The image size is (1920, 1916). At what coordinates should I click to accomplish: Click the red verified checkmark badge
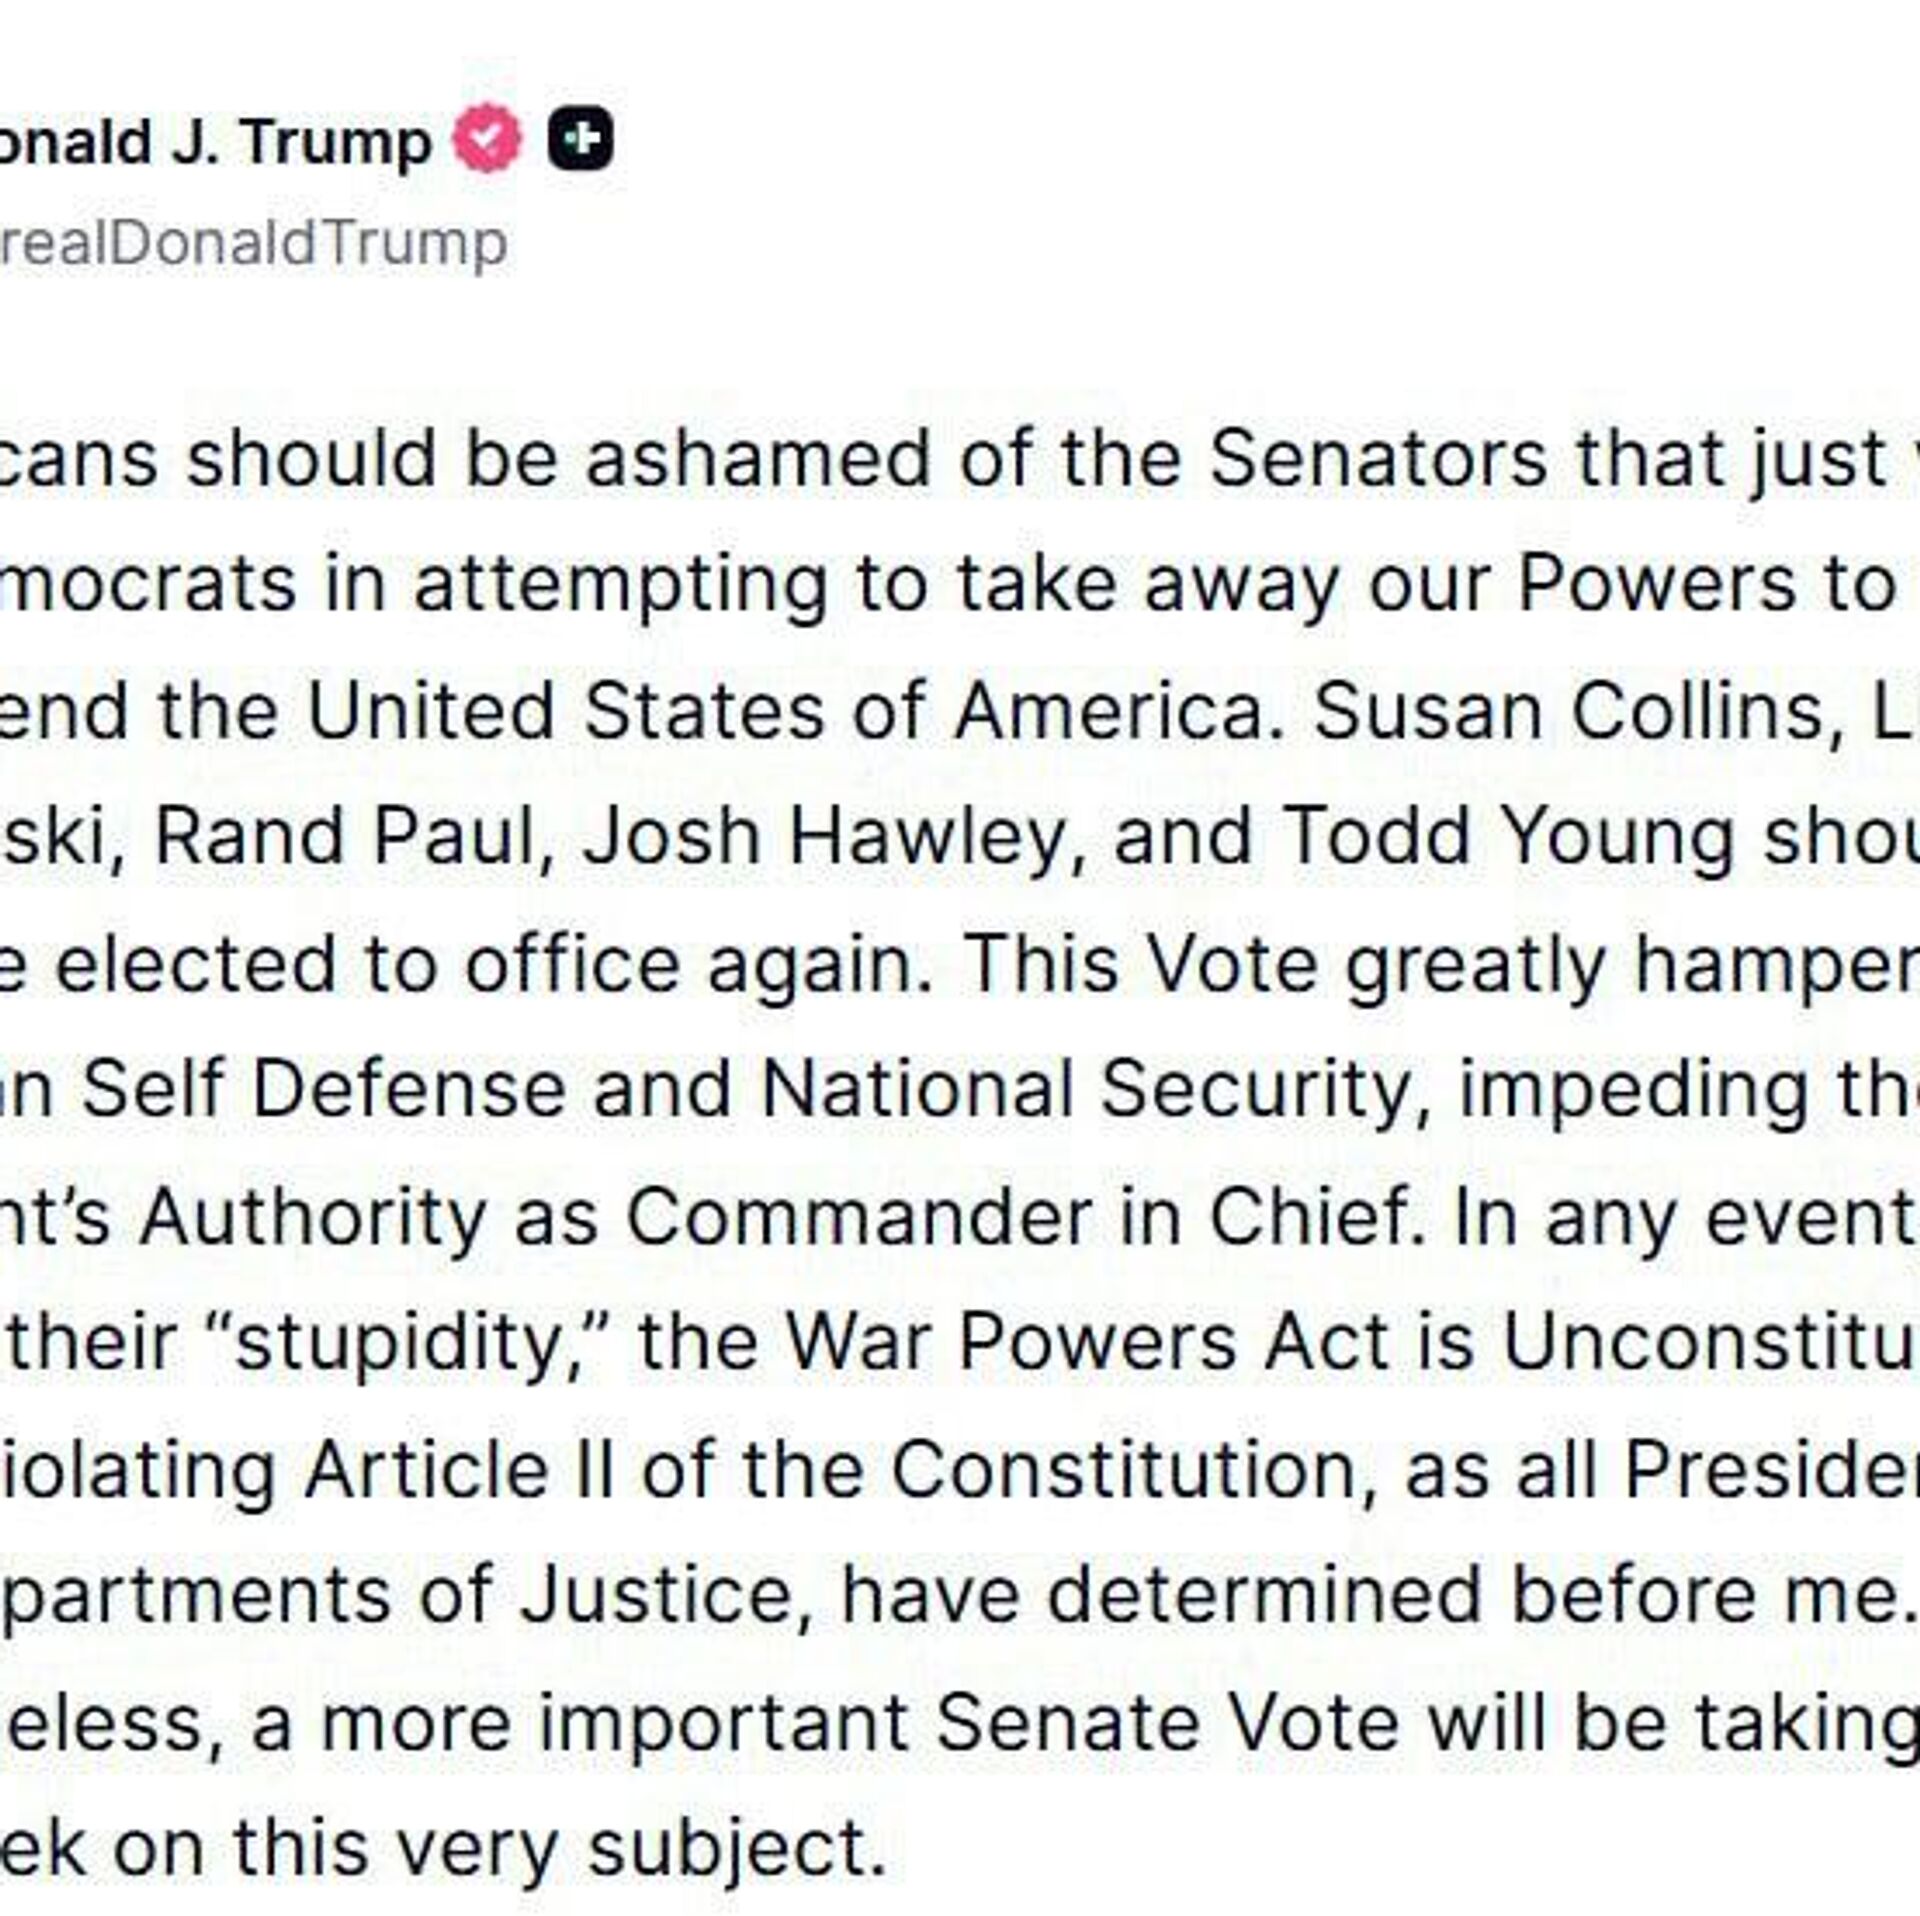[487, 139]
